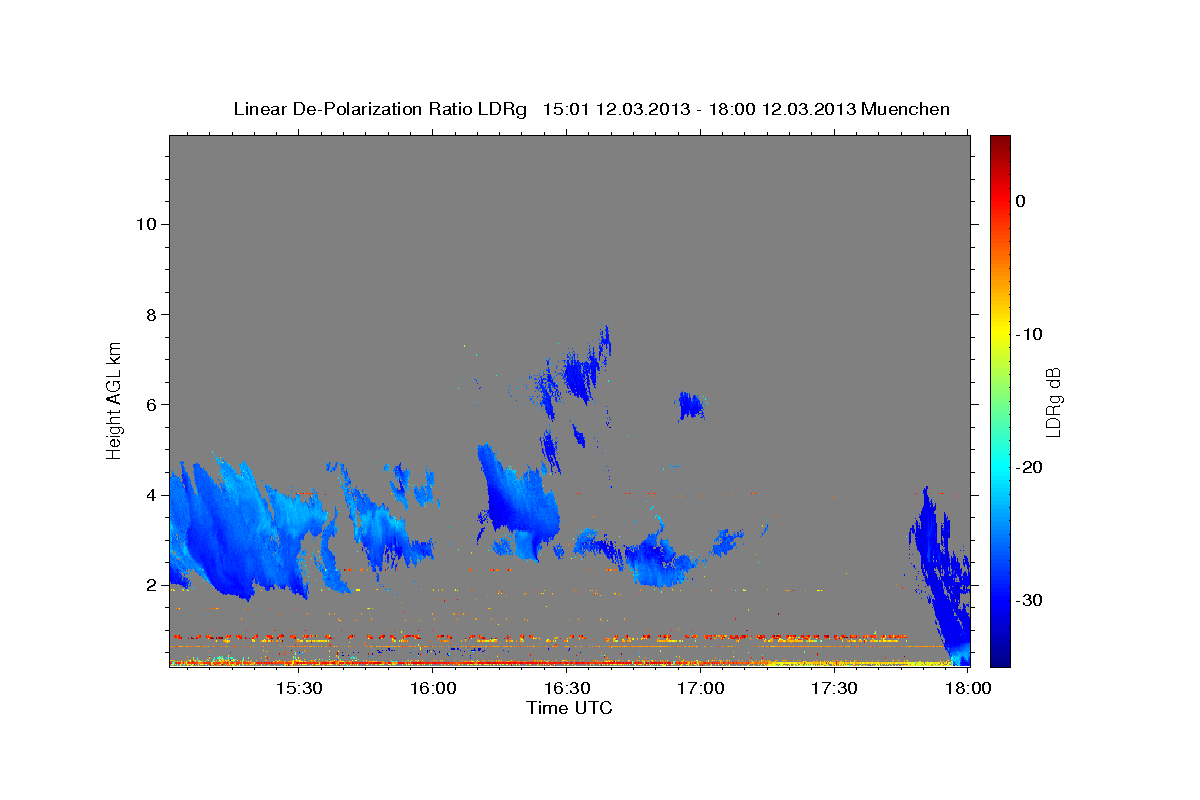The image size is (1200, 800).
Task: Click the height tick label '4'
Action: pos(153,495)
